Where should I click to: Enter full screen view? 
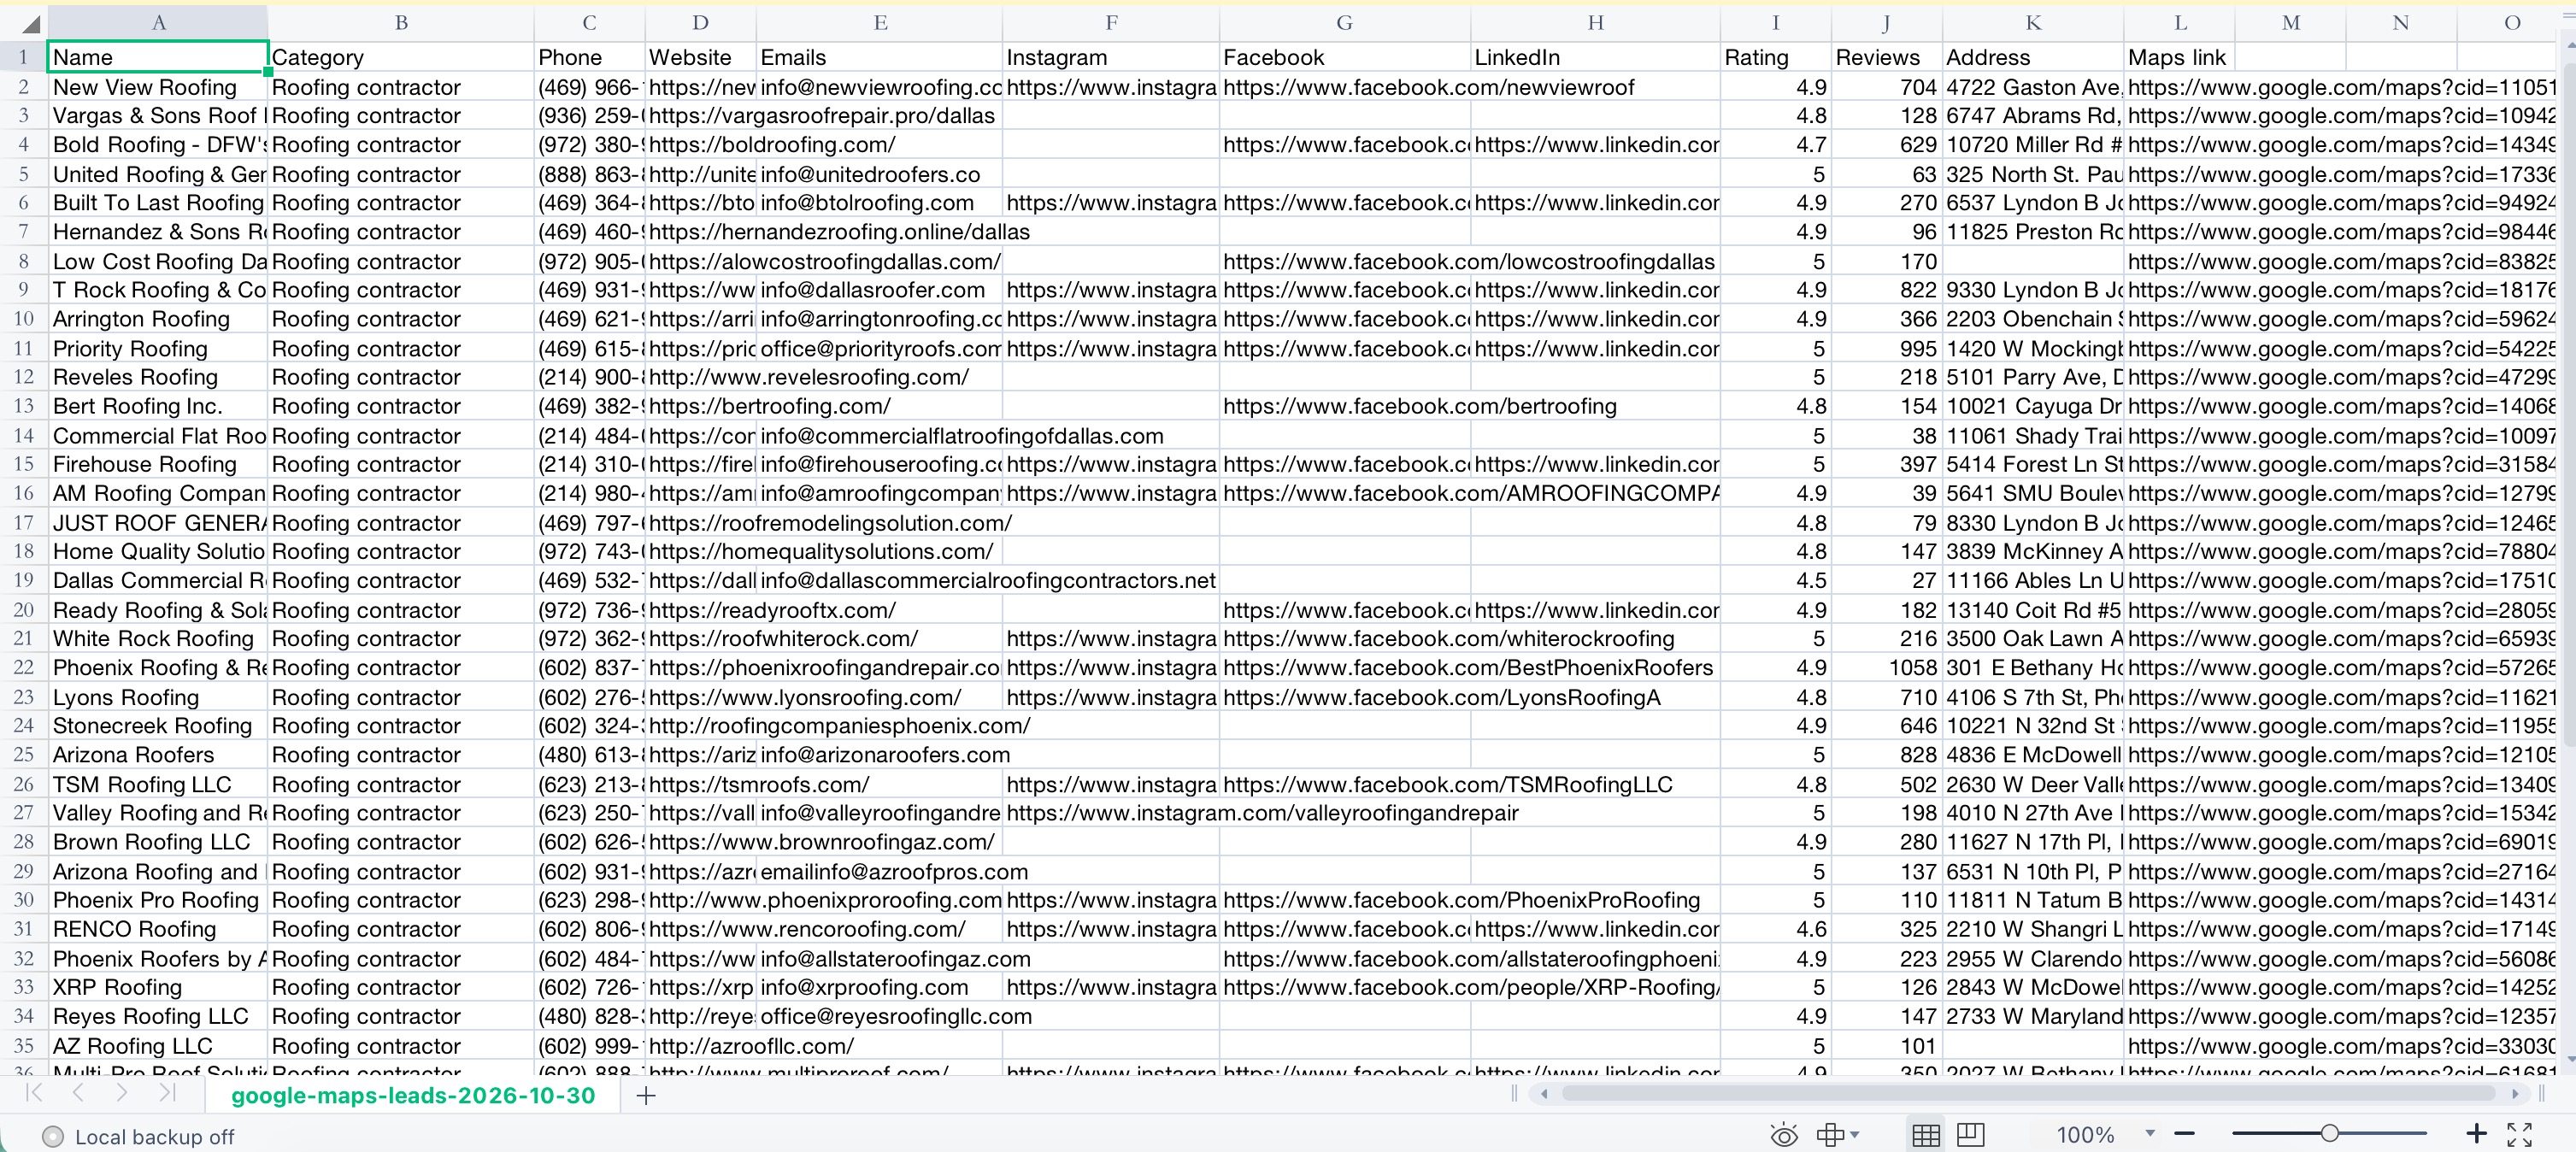coord(2519,1134)
